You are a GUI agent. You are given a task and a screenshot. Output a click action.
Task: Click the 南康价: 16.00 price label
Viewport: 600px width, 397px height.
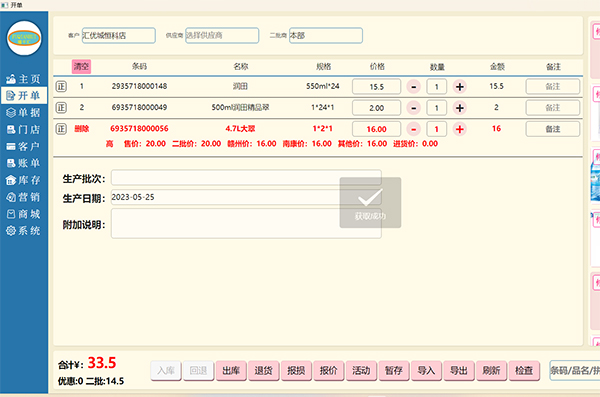(x=307, y=144)
